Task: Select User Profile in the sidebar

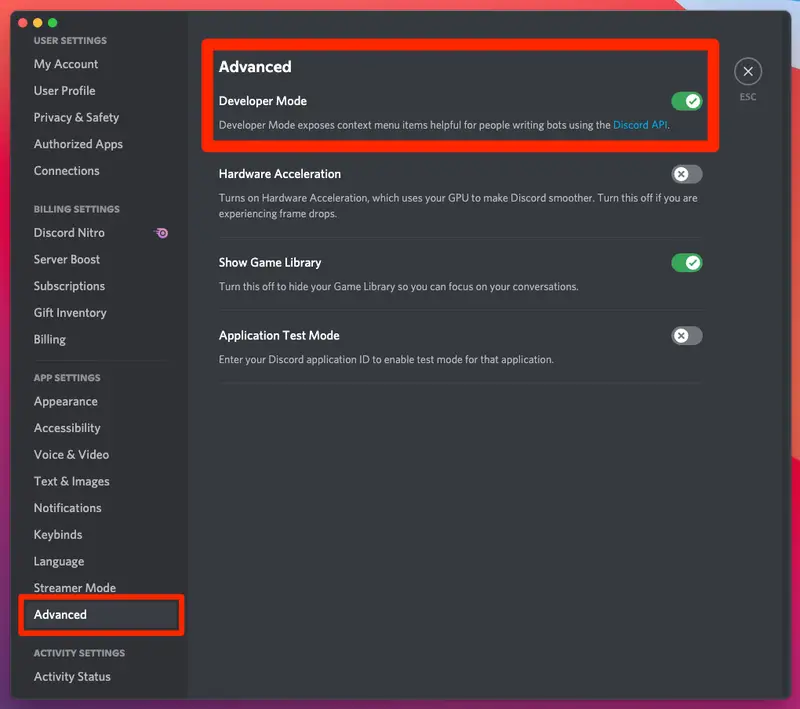Action: click(62, 90)
